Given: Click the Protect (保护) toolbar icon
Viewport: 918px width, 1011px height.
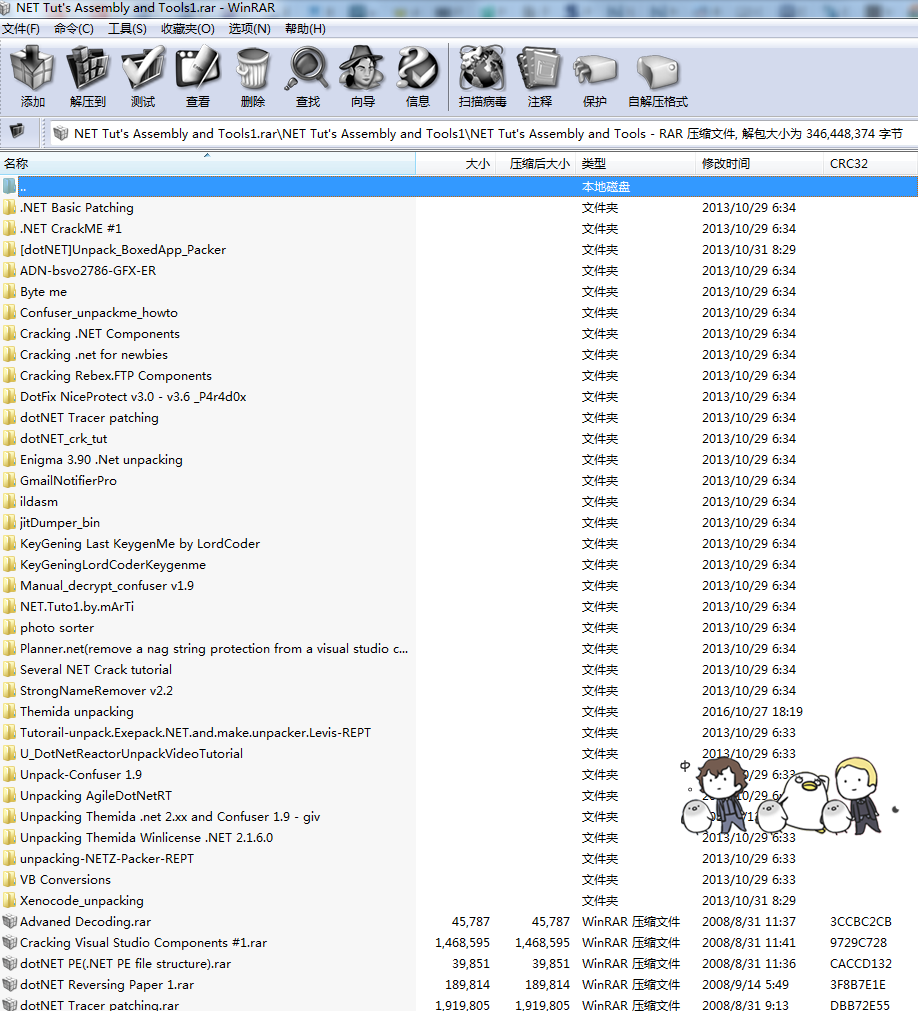Looking at the screenshot, I should (594, 75).
